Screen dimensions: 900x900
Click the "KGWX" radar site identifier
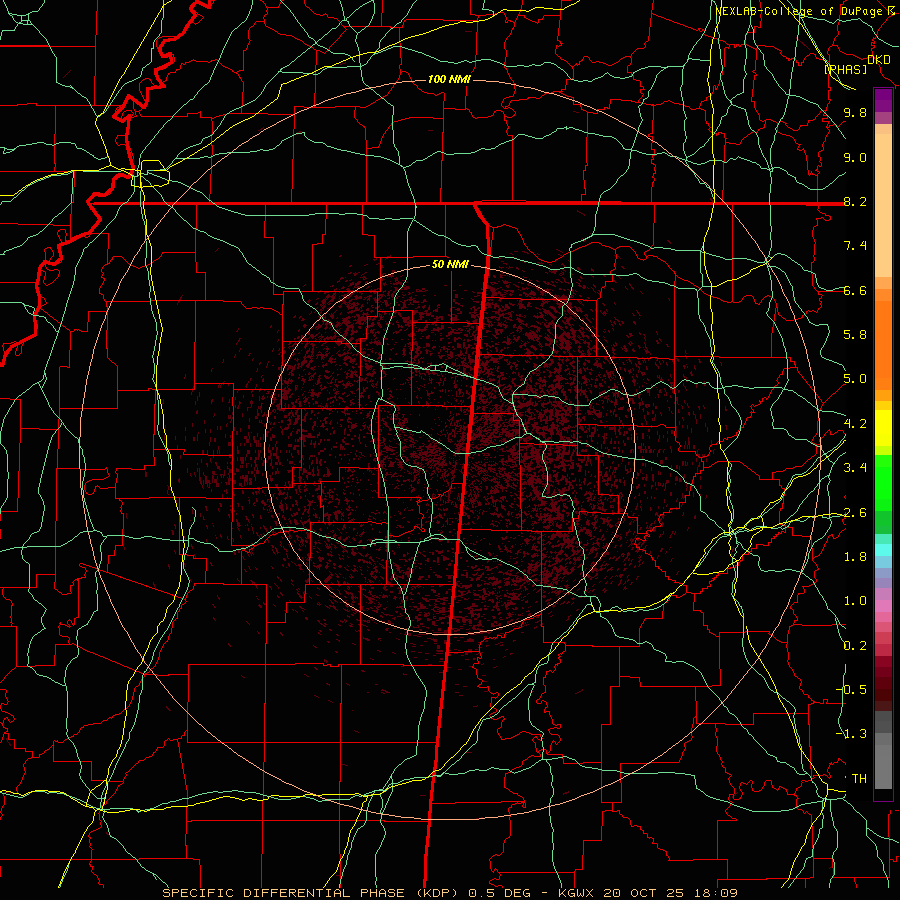pyautogui.click(x=577, y=893)
